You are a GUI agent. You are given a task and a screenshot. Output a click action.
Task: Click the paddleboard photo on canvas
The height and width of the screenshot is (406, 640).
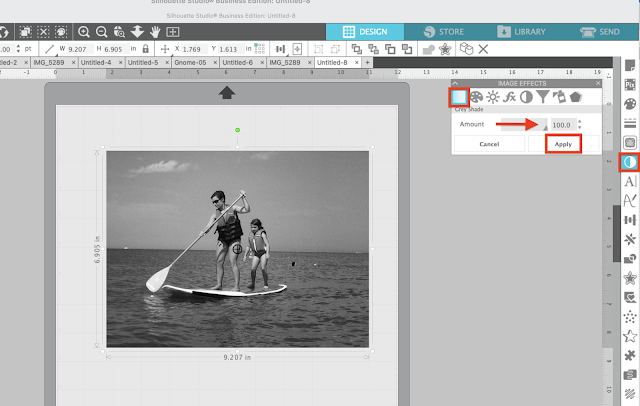238,249
